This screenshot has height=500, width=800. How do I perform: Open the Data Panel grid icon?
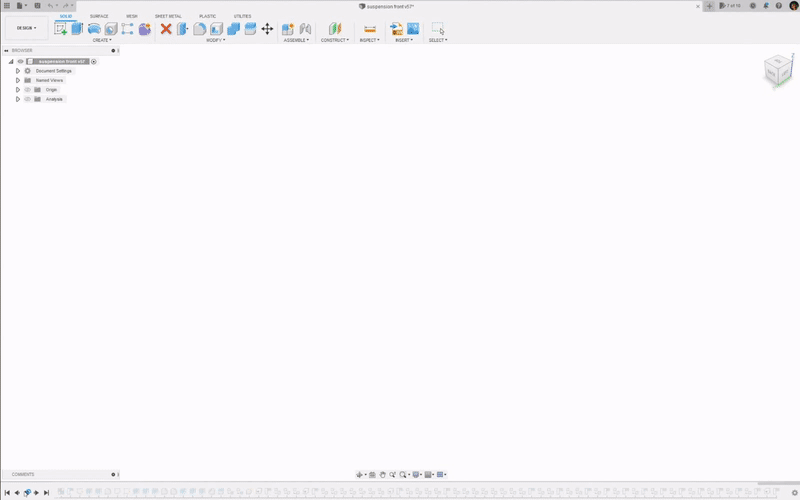[x=7, y=6]
